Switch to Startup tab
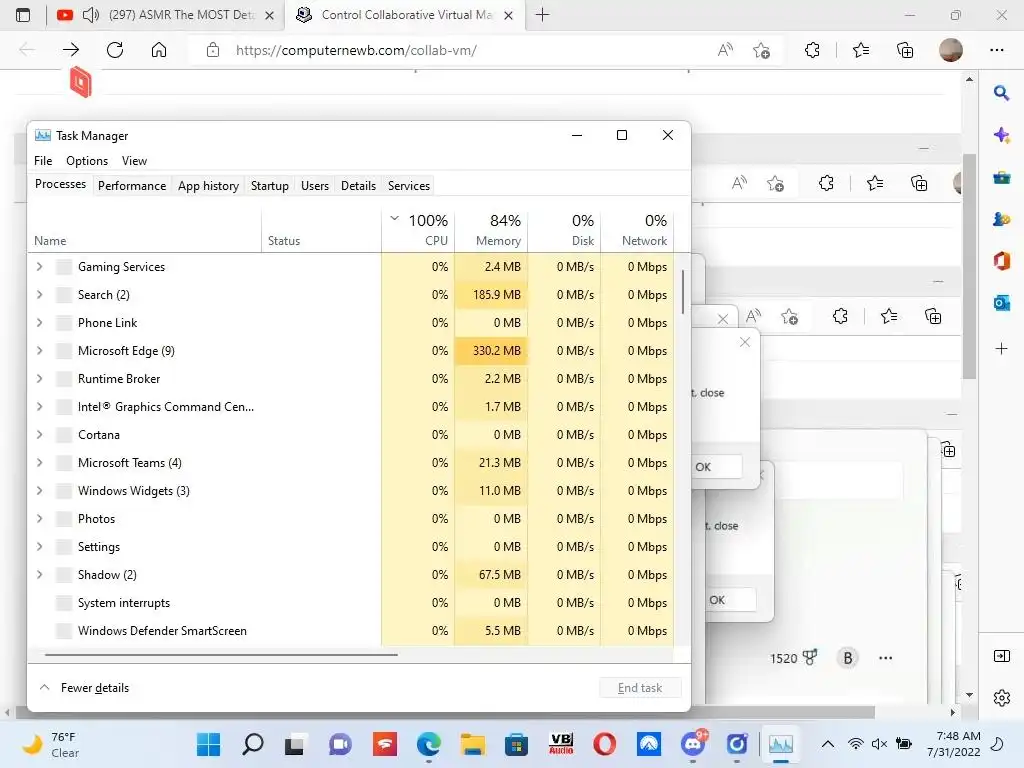This screenshot has width=1024, height=768. (x=270, y=185)
